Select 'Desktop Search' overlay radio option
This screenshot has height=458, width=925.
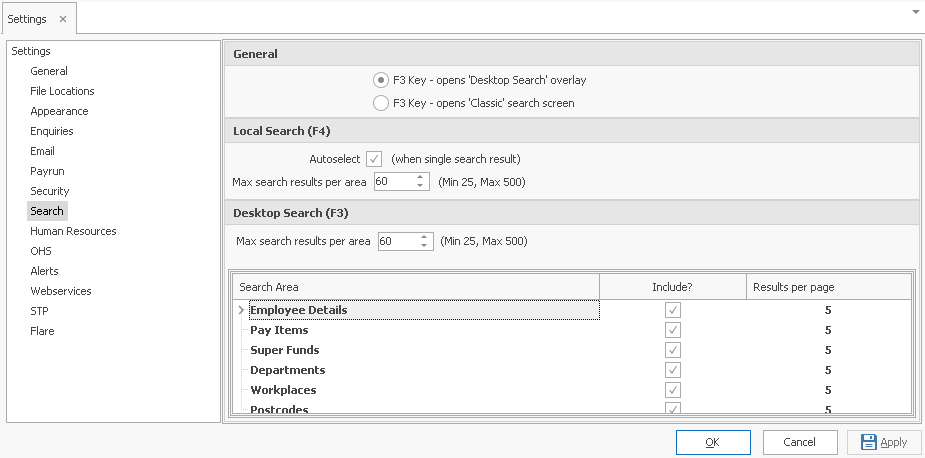[x=381, y=80]
